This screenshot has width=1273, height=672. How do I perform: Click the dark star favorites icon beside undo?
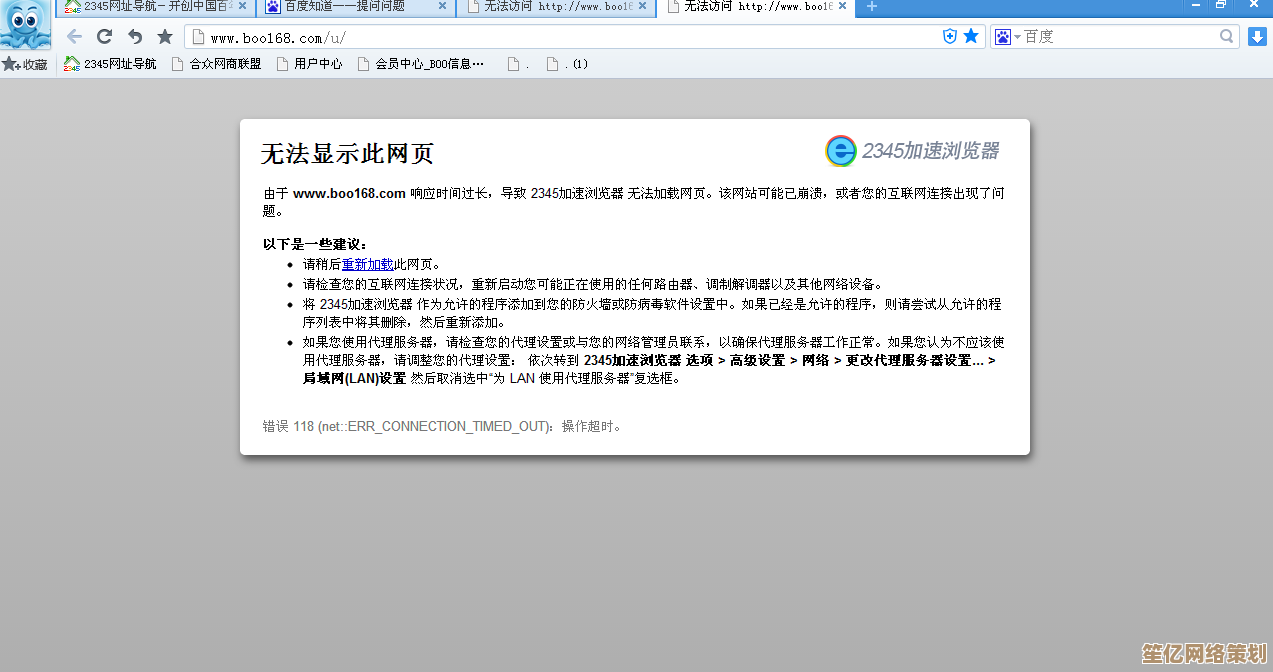(x=165, y=37)
